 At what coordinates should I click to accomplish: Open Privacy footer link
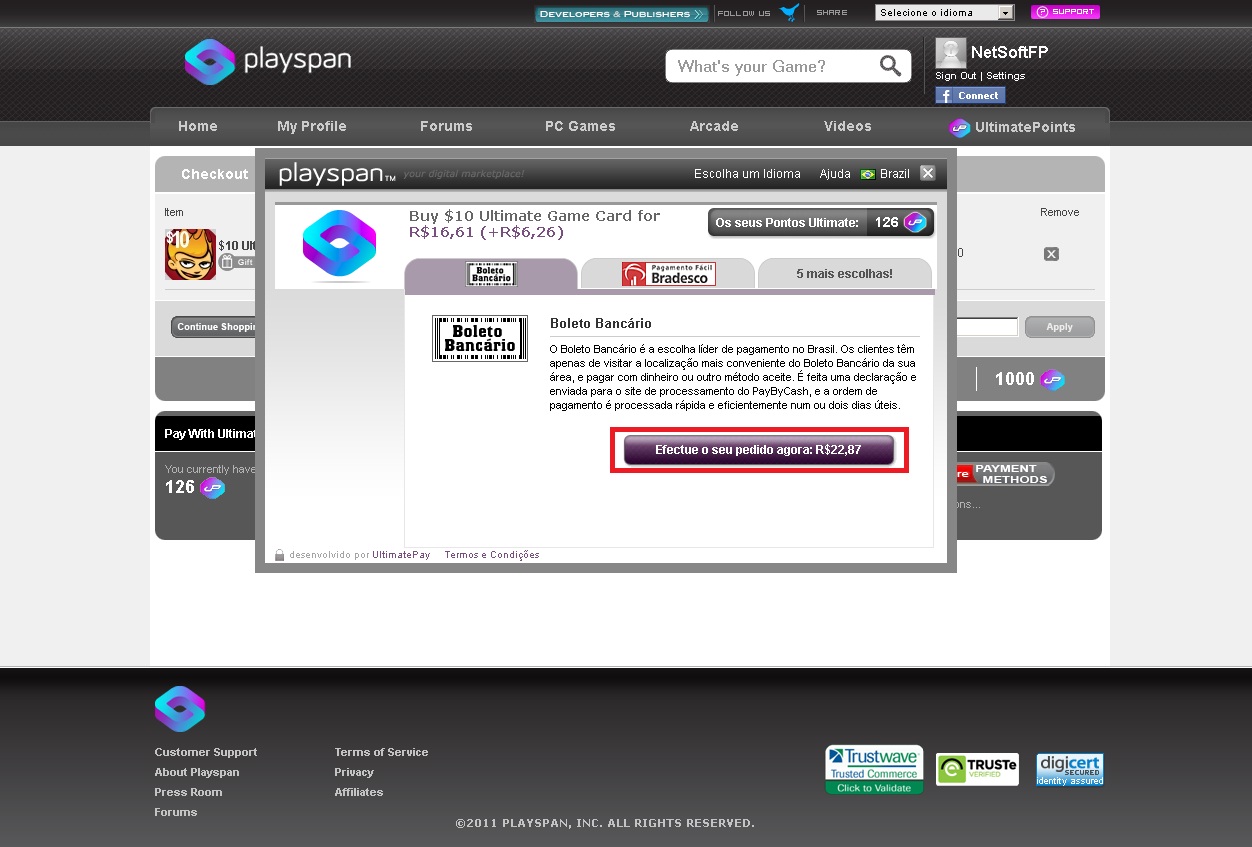click(x=354, y=772)
